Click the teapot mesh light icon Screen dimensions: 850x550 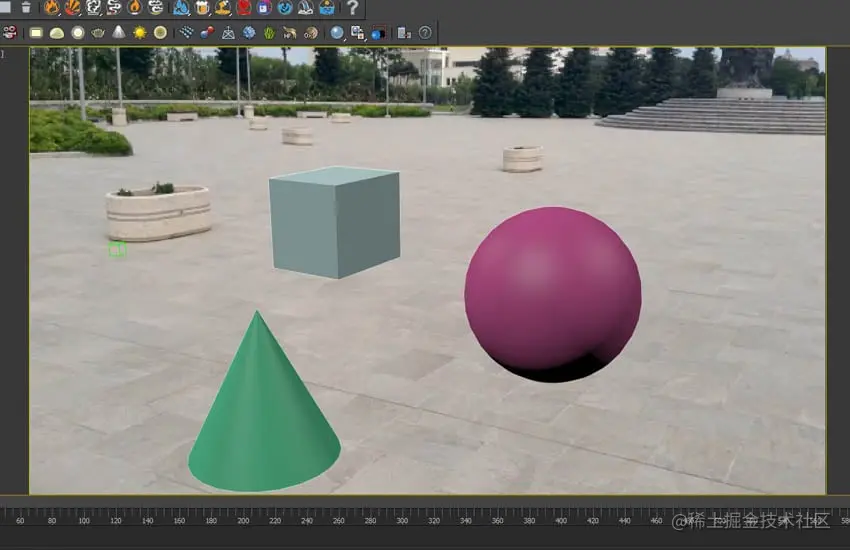98,33
